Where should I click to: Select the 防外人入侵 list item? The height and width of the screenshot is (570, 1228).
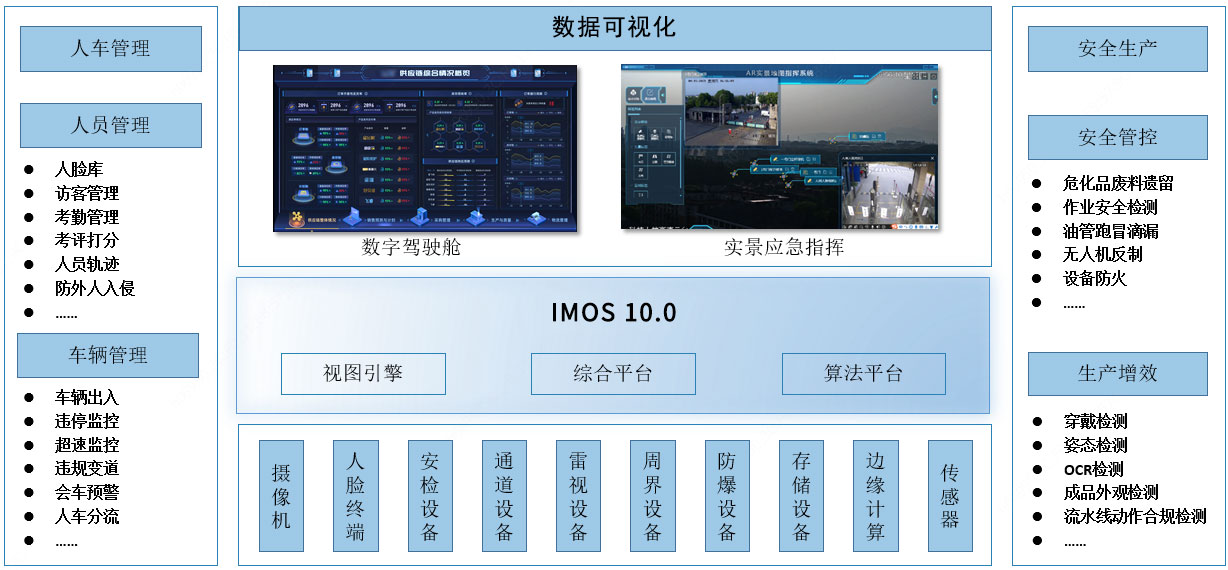click(x=95, y=289)
